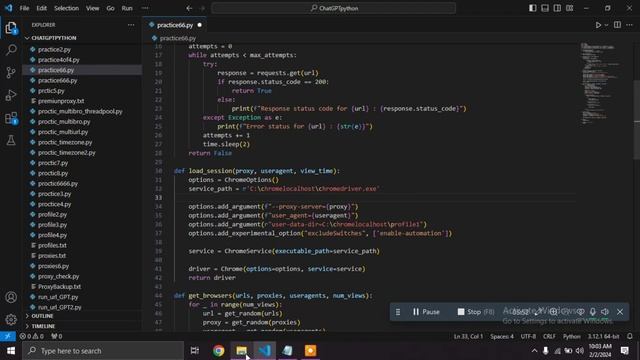
Task: Show more menu items via title bar ellipsis
Action: click(145, 8)
